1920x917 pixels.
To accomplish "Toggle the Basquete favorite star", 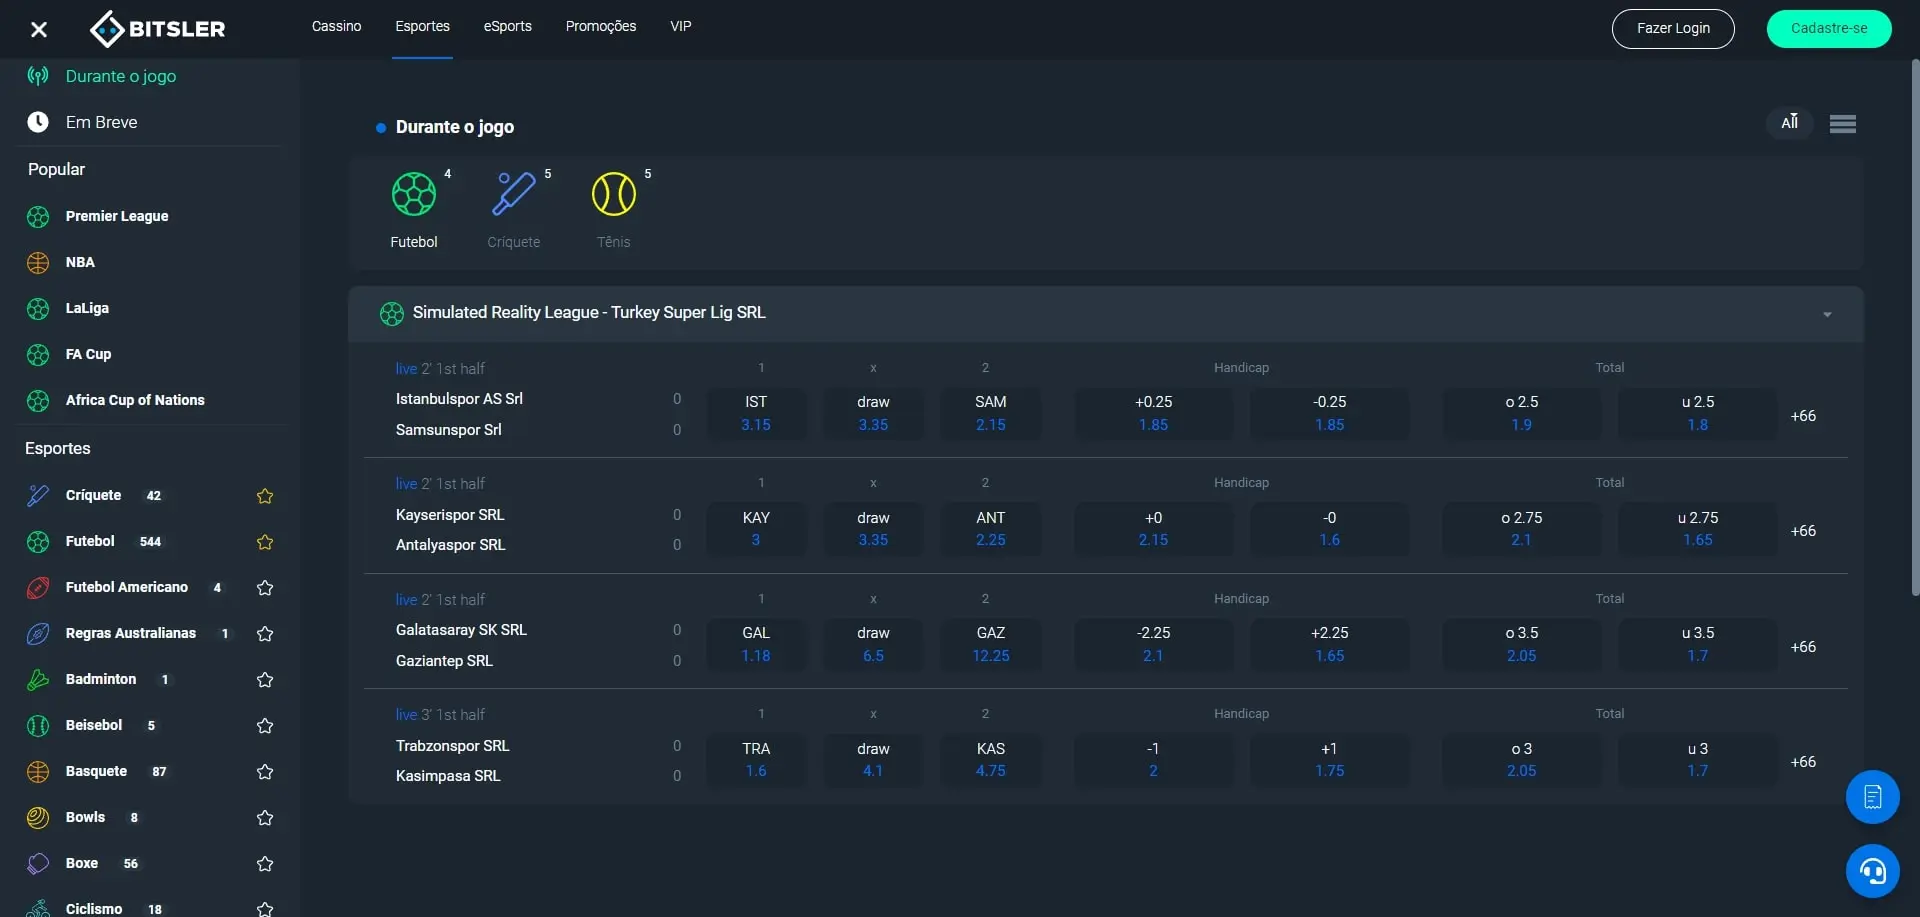I will click(265, 772).
